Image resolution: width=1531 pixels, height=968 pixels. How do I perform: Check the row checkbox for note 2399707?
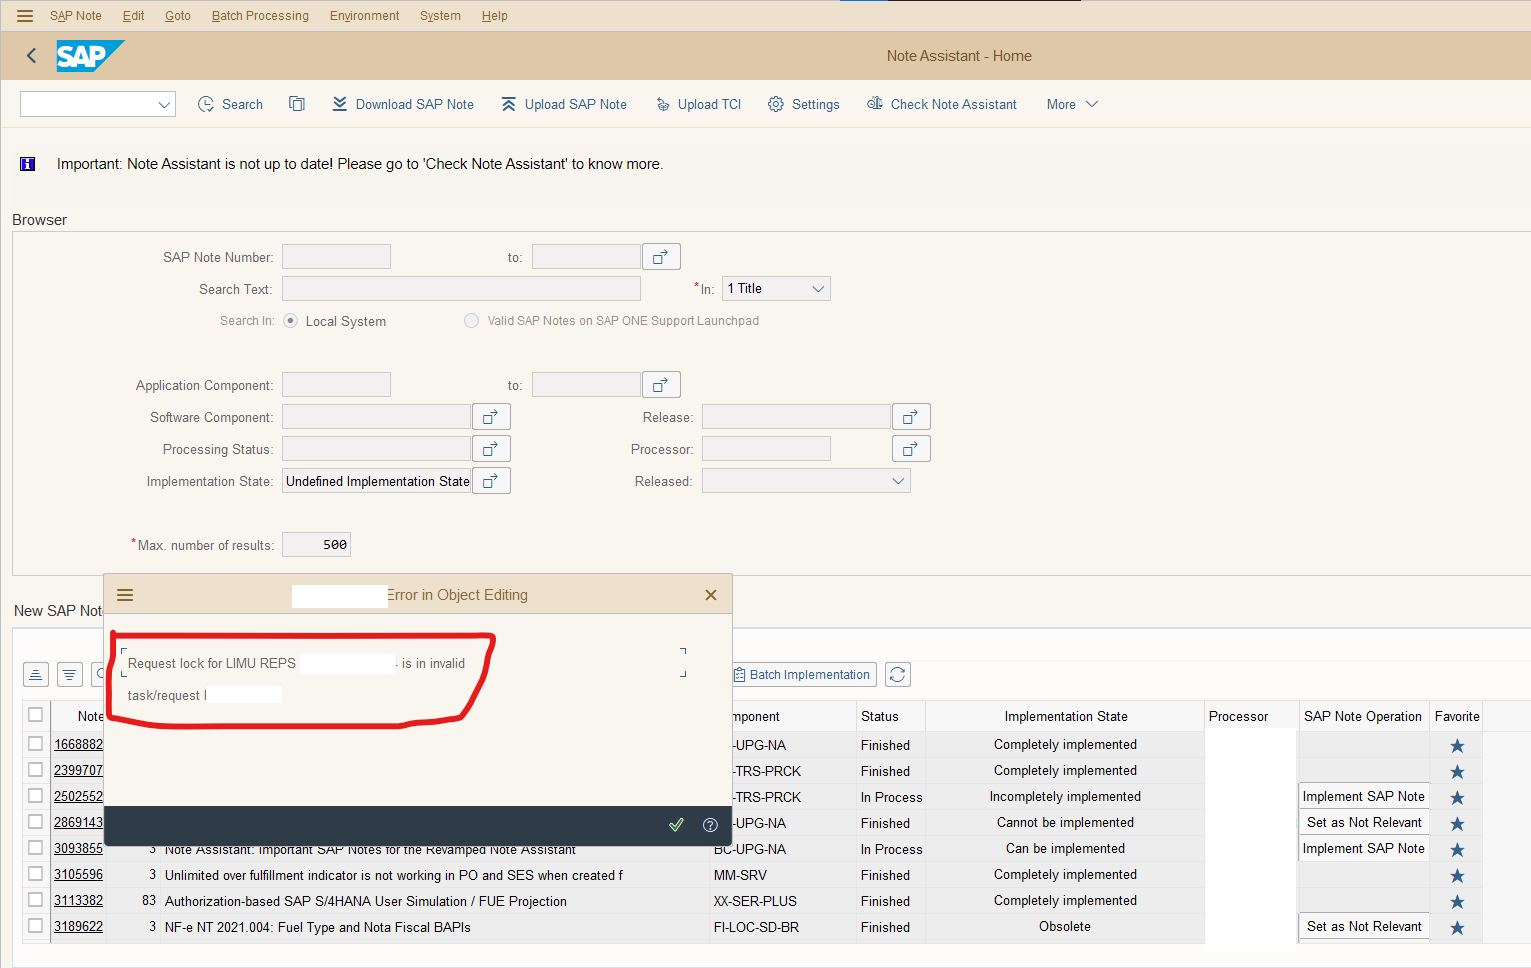coord(36,770)
